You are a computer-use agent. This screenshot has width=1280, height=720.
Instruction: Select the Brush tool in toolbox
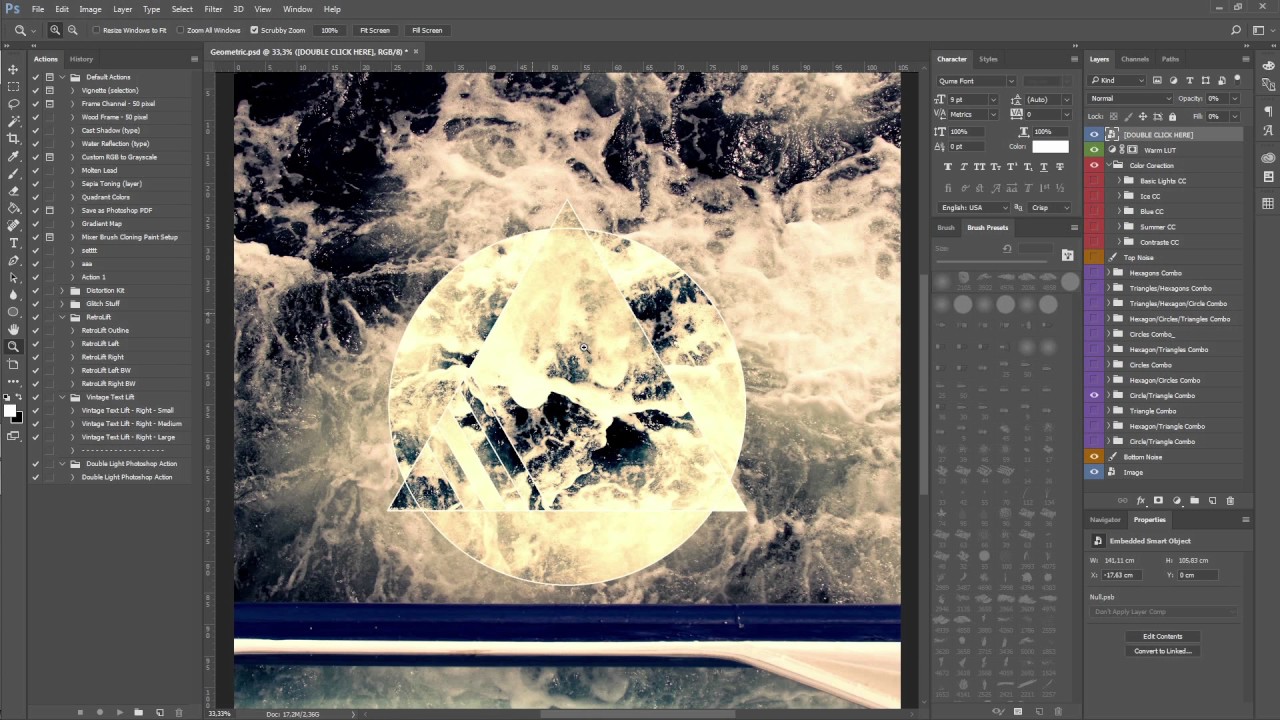pos(13,174)
